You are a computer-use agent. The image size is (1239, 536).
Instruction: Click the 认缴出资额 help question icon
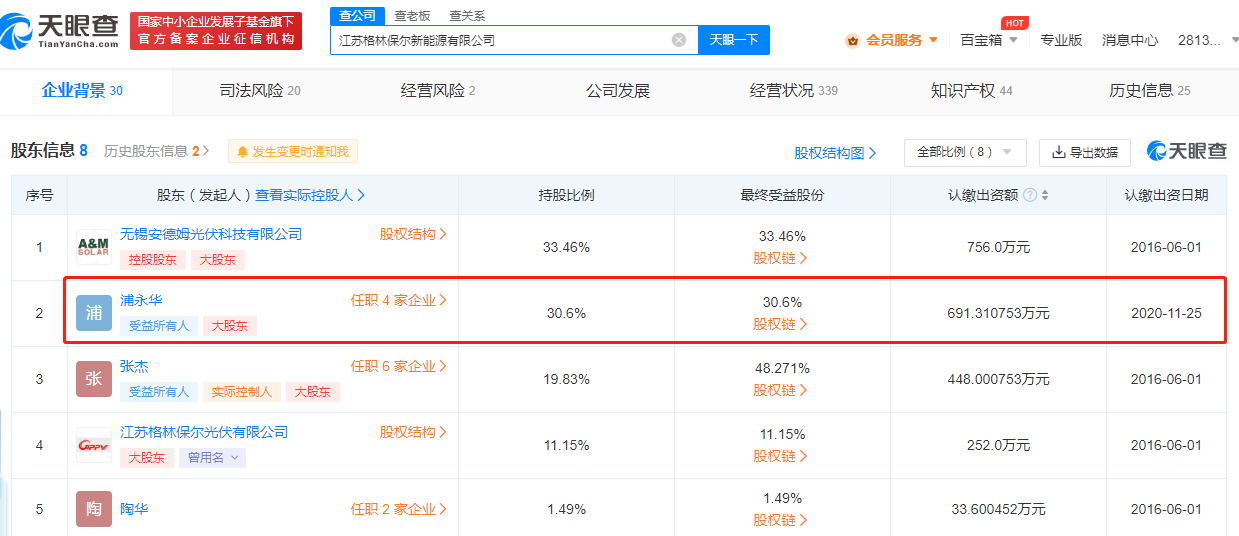pyautogui.click(x=1030, y=195)
